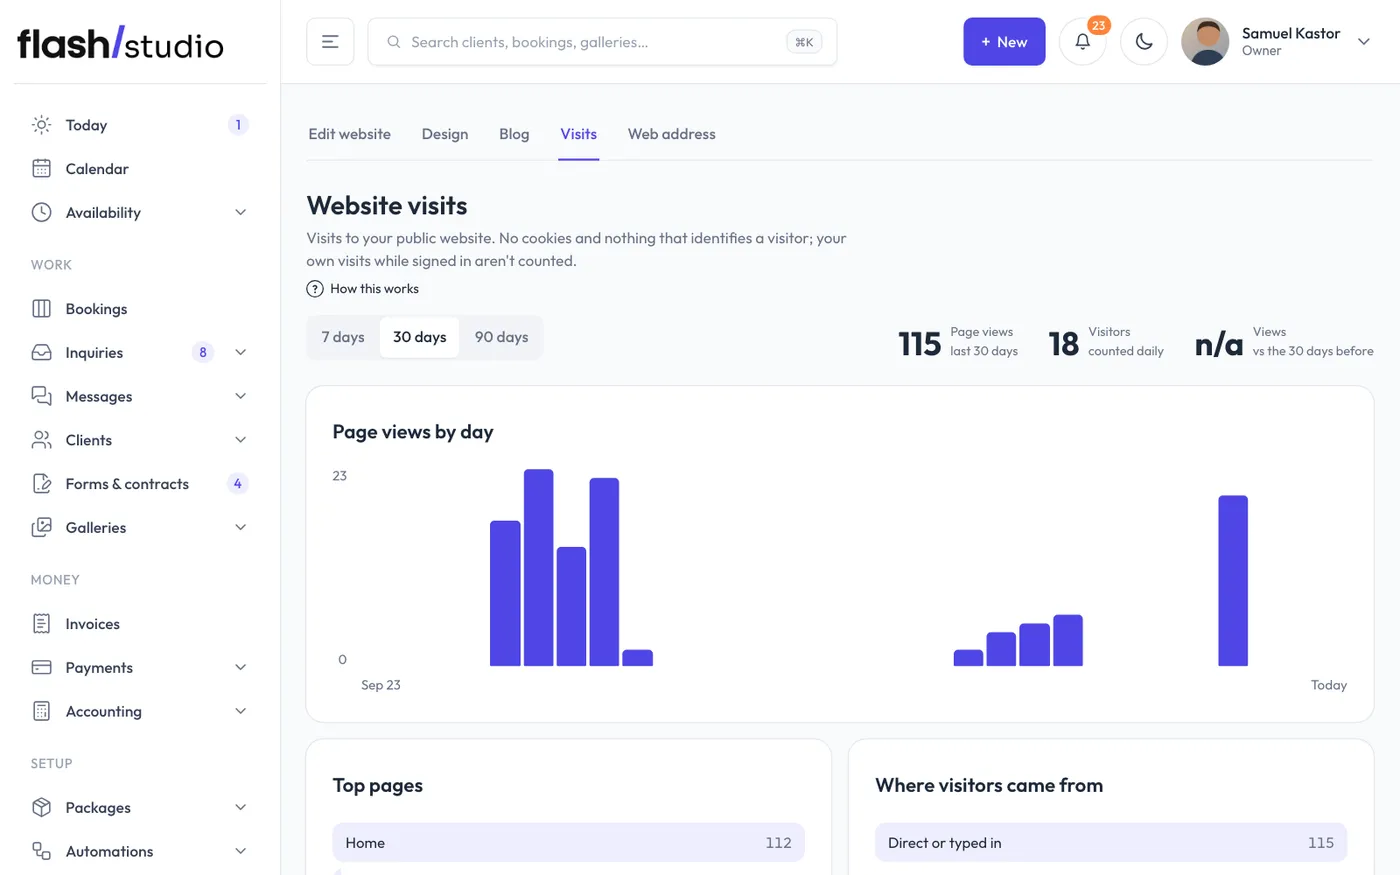Image resolution: width=1400 pixels, height=875 pixels.
Task: Click the n/a views comparison stat
Action: [1284, 342]
